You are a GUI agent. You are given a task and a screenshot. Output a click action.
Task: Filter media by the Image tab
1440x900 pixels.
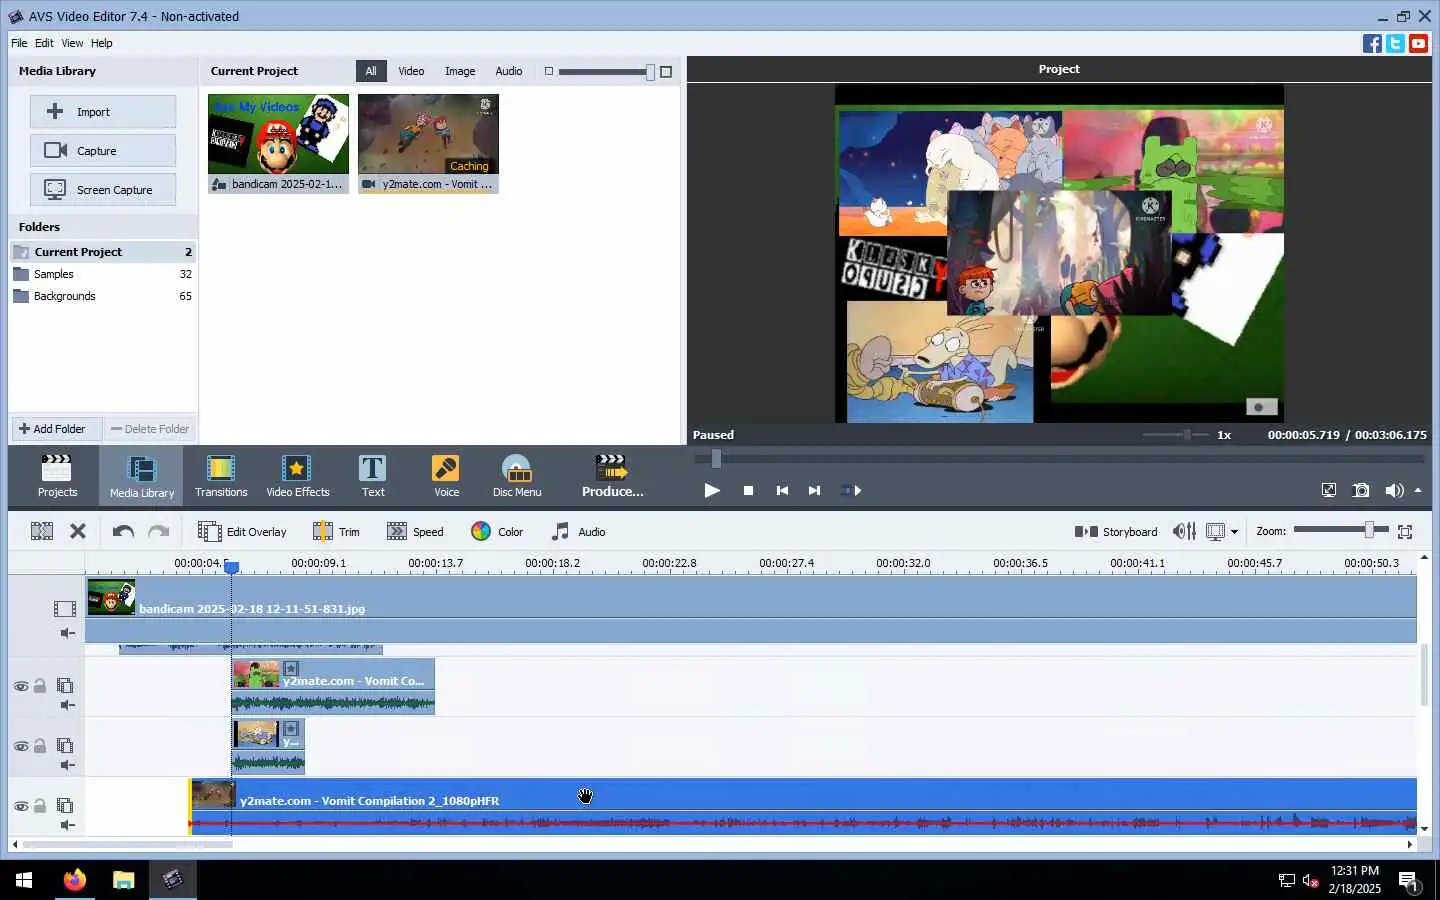(x=460, y=71)
